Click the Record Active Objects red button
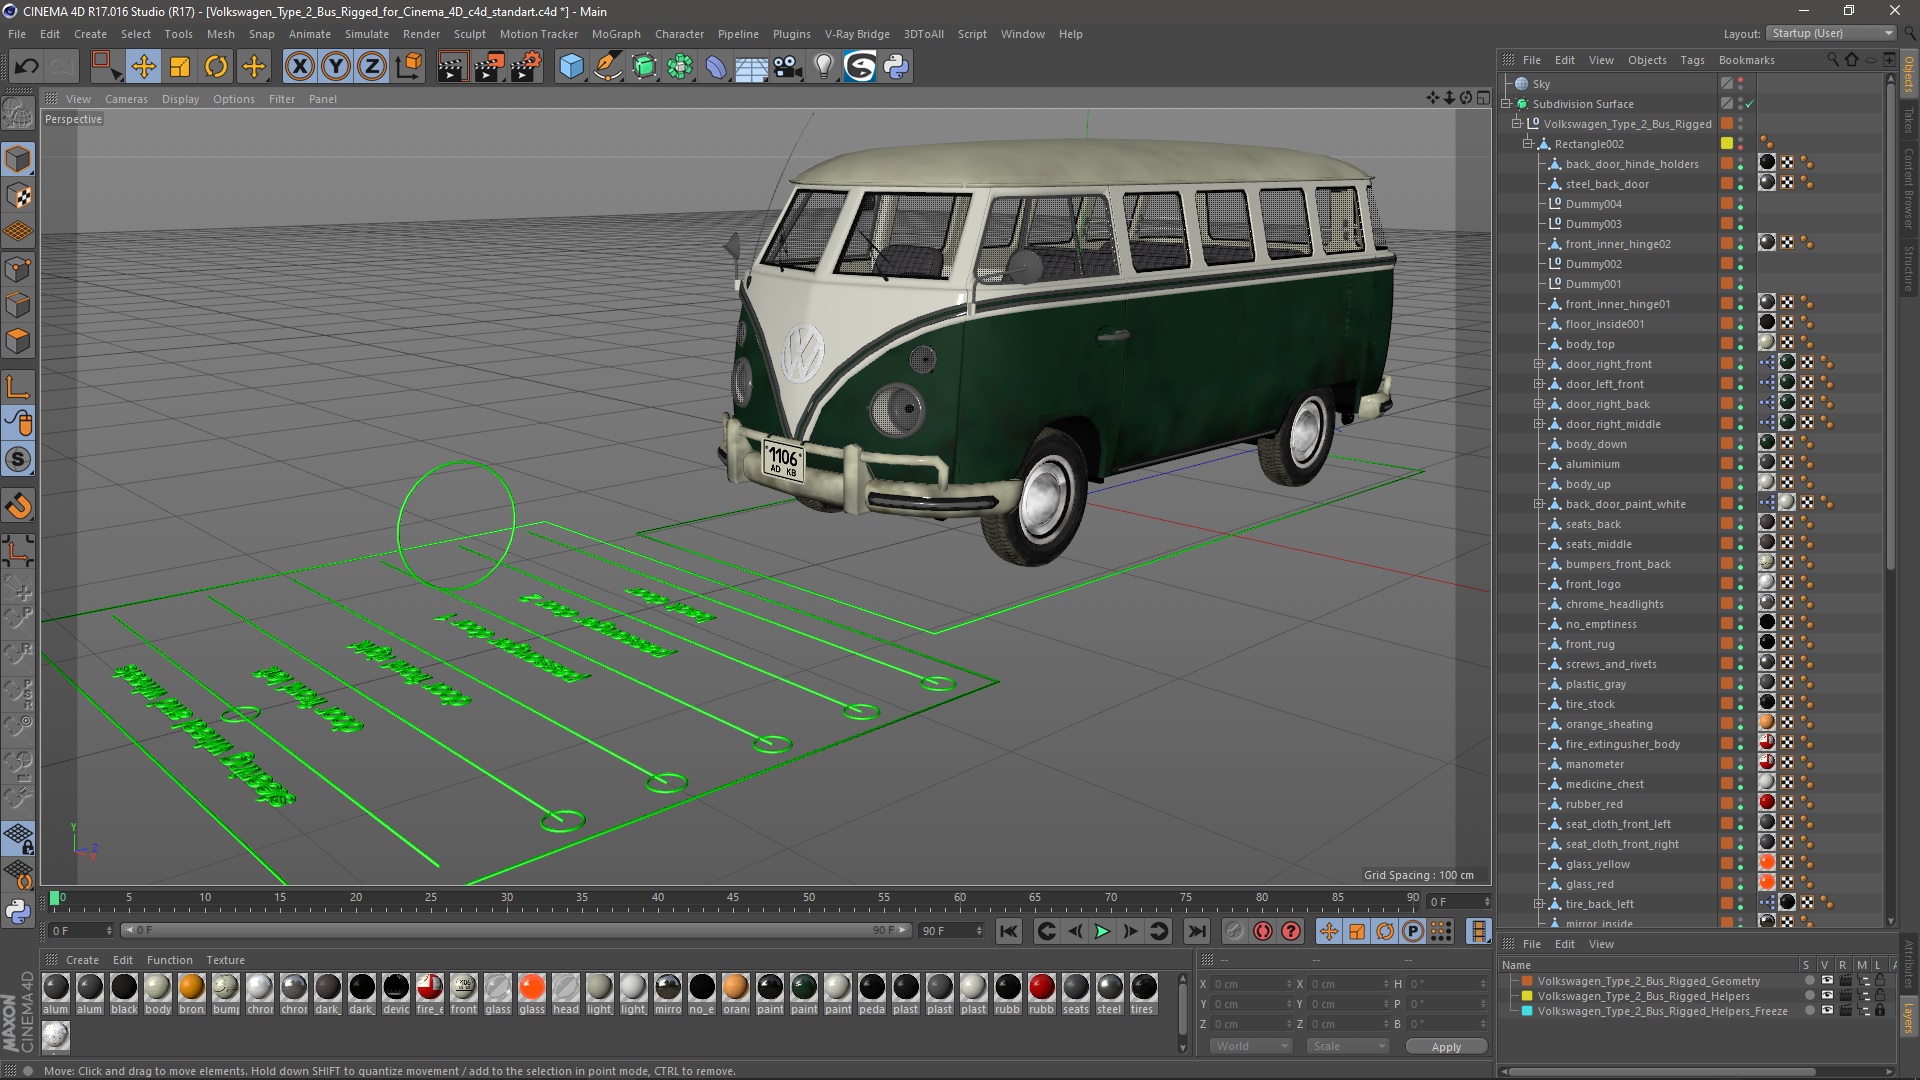This screenshot has width=1920, height=1080. [x=1235, y=931]
